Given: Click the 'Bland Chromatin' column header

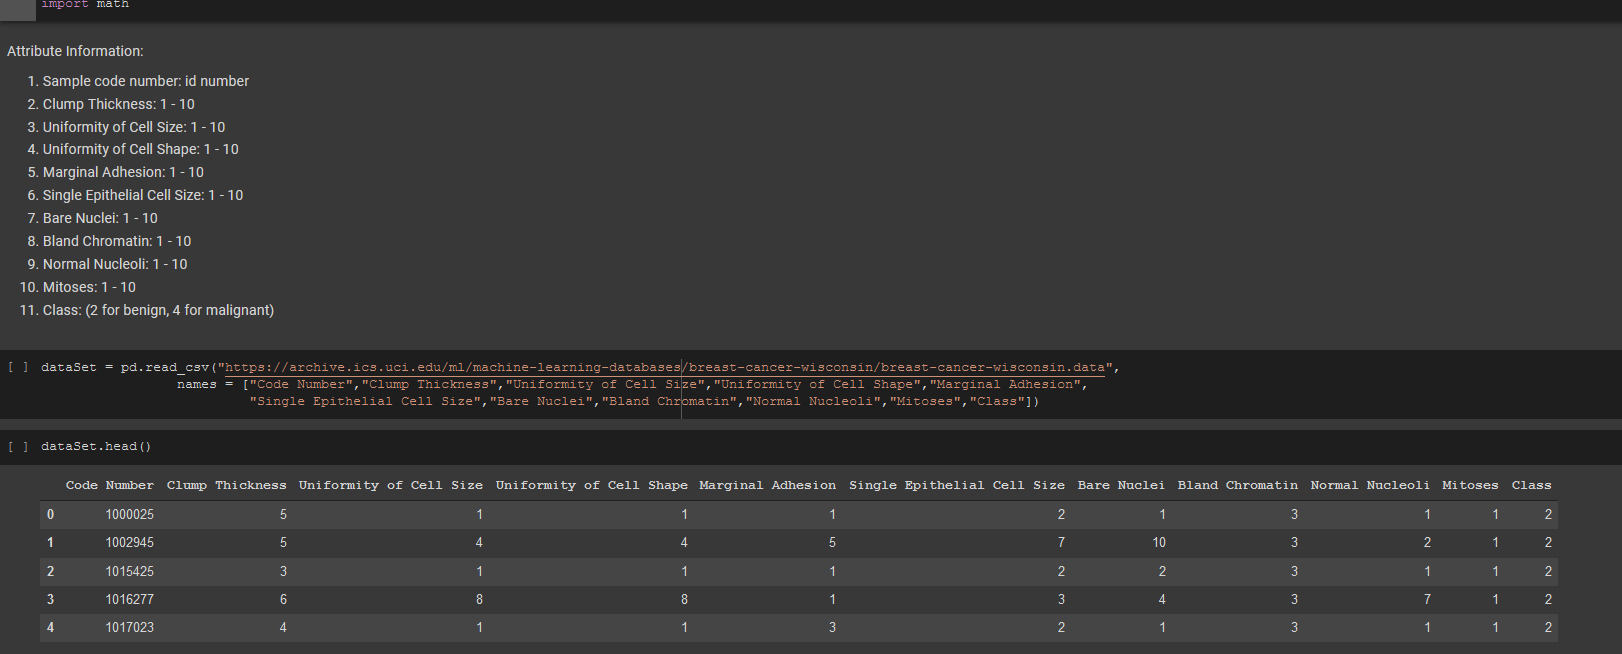Looking at the screenshot, I should (1238, 485).
